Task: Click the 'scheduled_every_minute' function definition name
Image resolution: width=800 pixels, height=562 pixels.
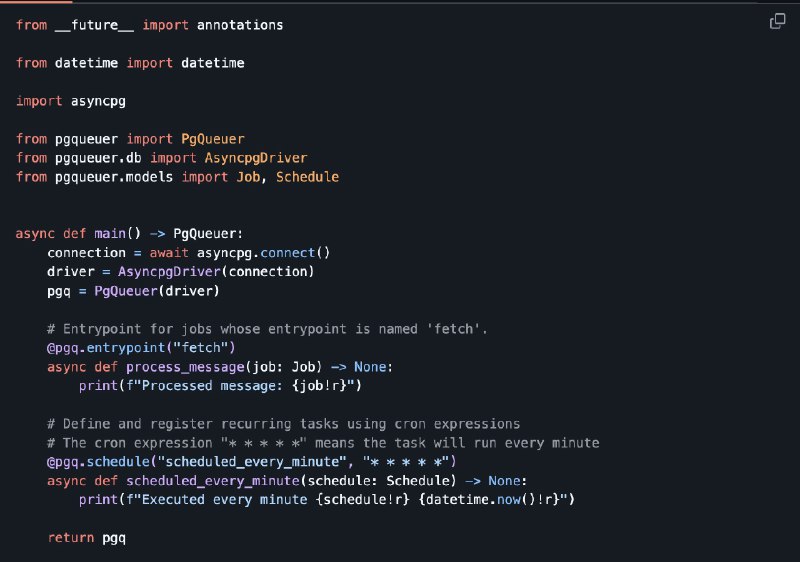Action: [213, 481]
